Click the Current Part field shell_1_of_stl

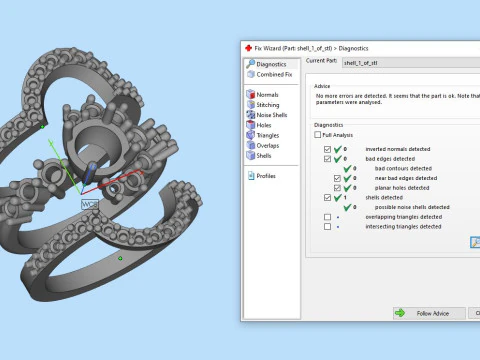tap(411, 63)
